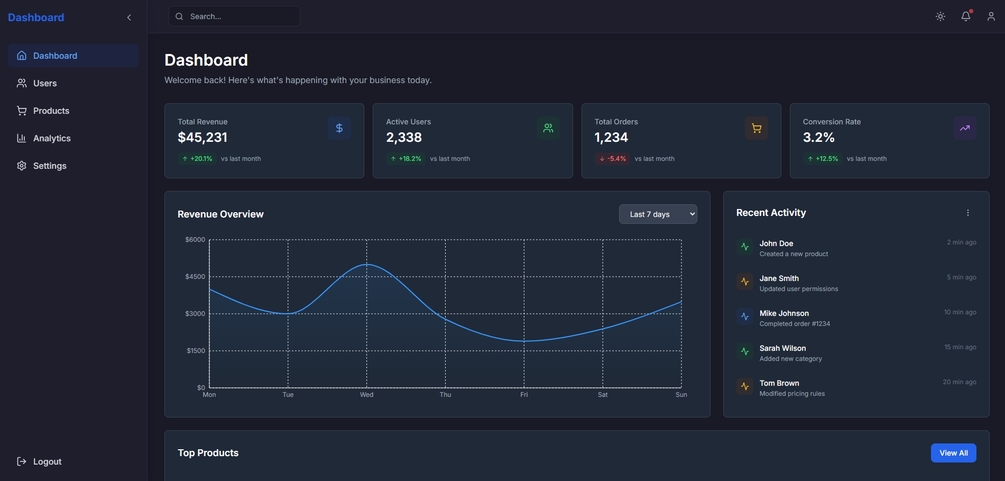Click 'Completed order #1234' activity text
This screenshot has height=481, width=1005.
pos(795,324)
